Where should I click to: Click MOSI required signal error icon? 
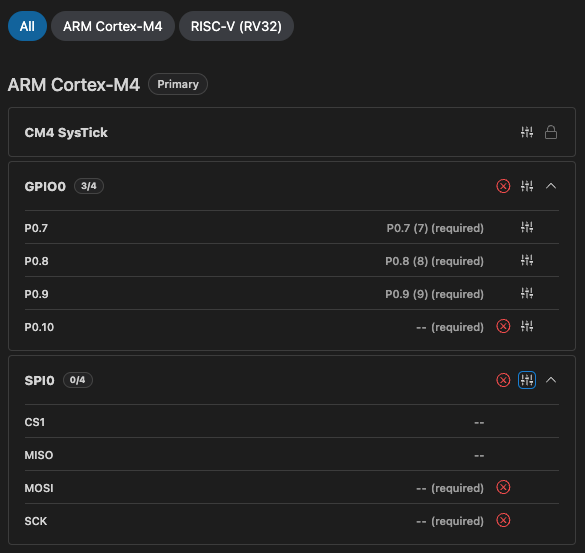[x=503, y=487]
